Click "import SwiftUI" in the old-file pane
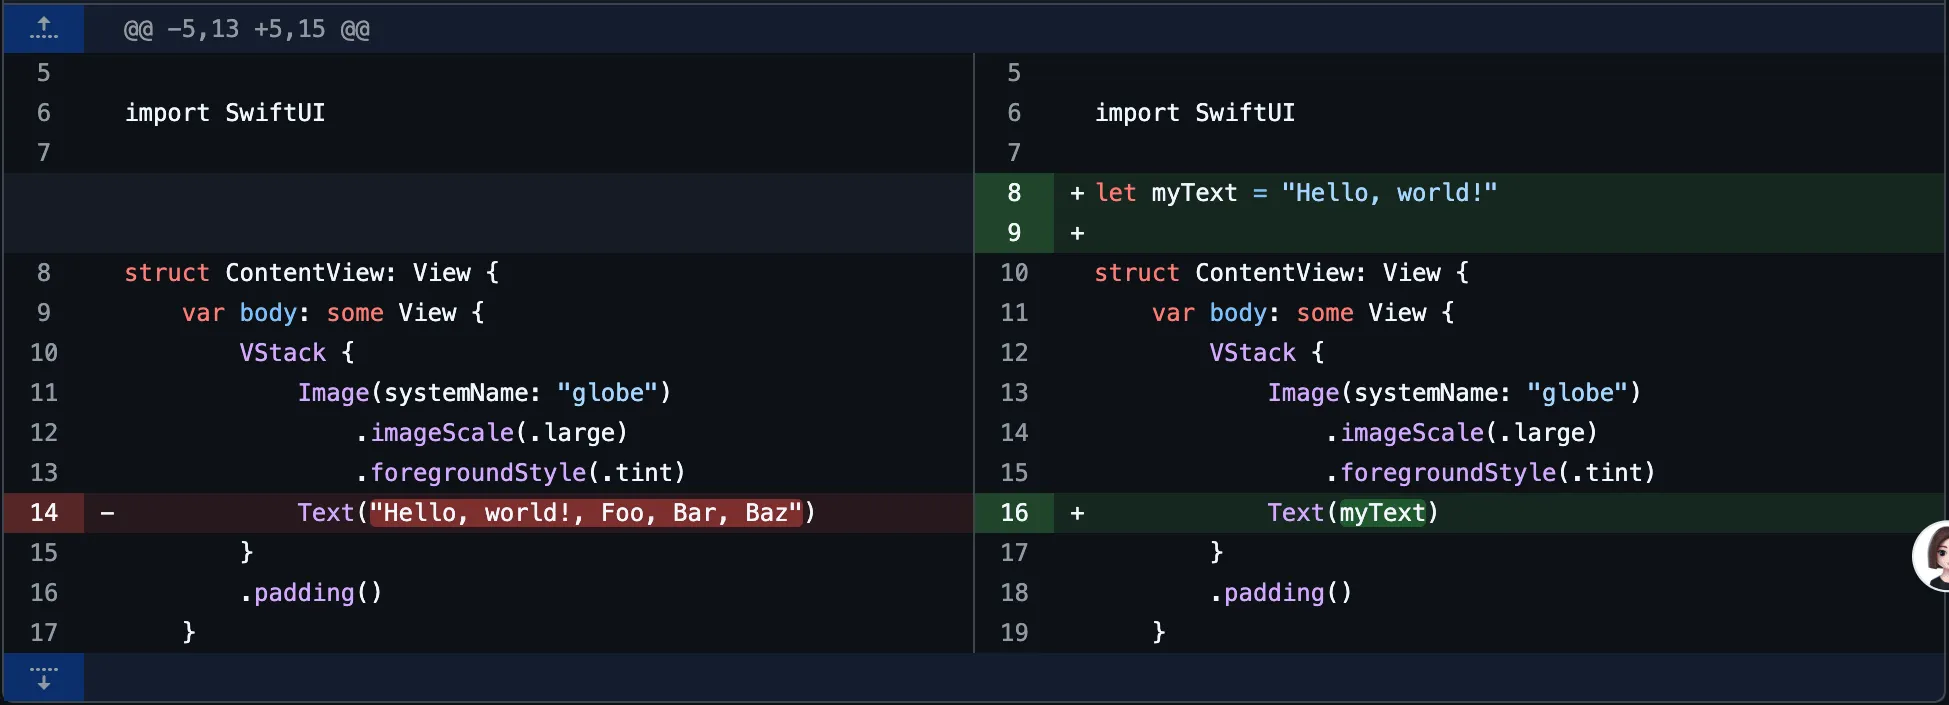The image size is (1949, 705). tap(225, 113)
